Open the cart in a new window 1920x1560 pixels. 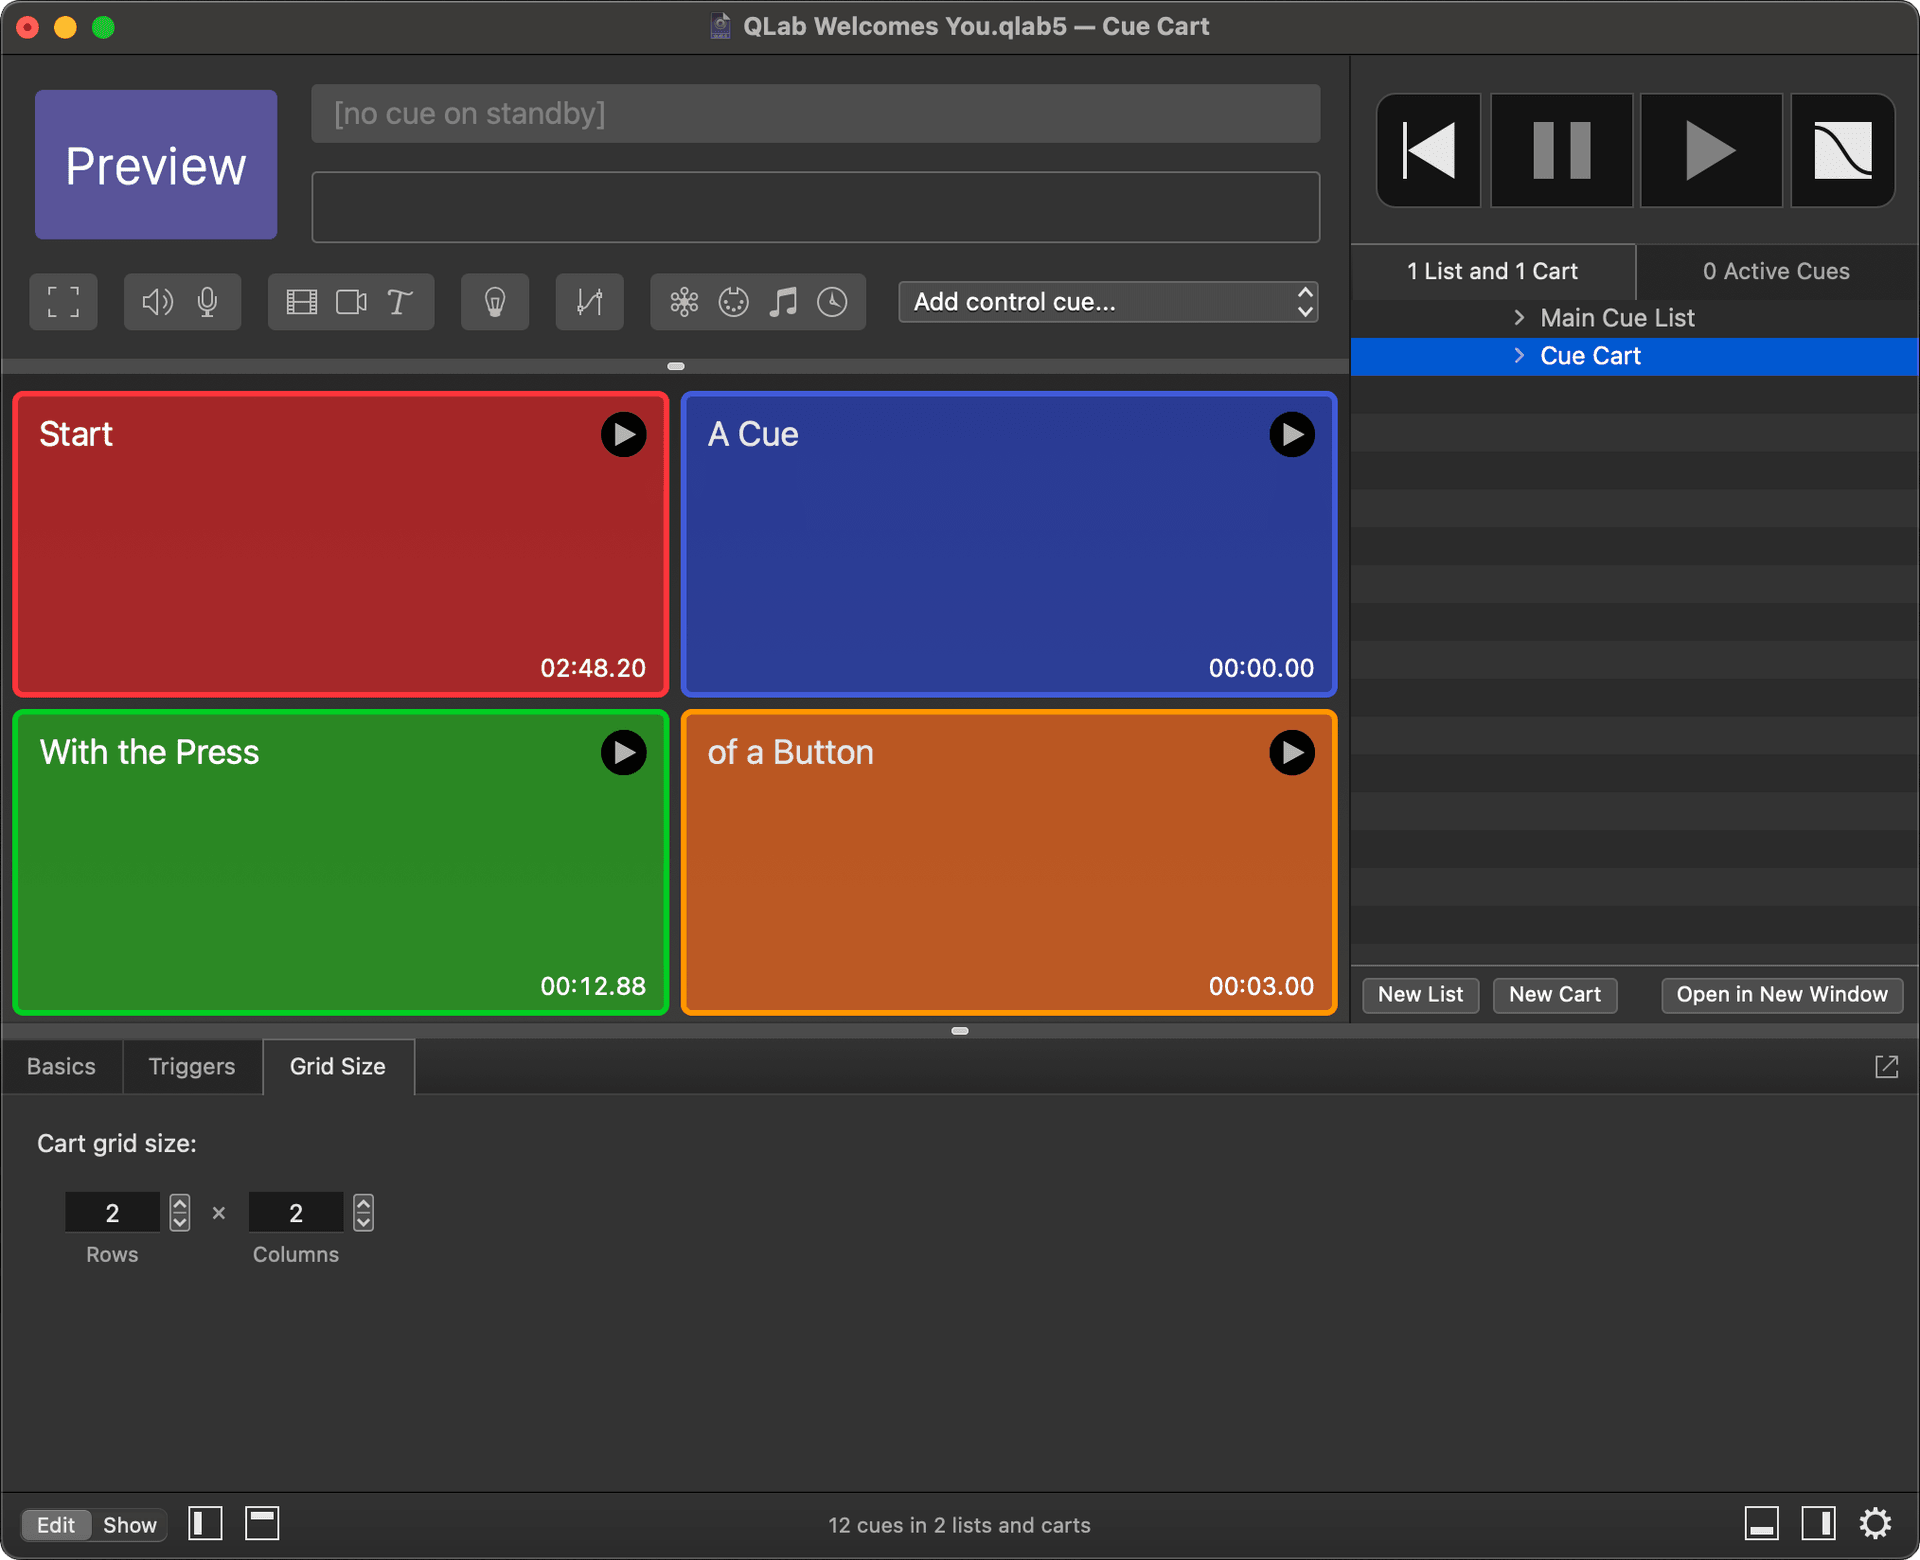[x=1781, y=994]
